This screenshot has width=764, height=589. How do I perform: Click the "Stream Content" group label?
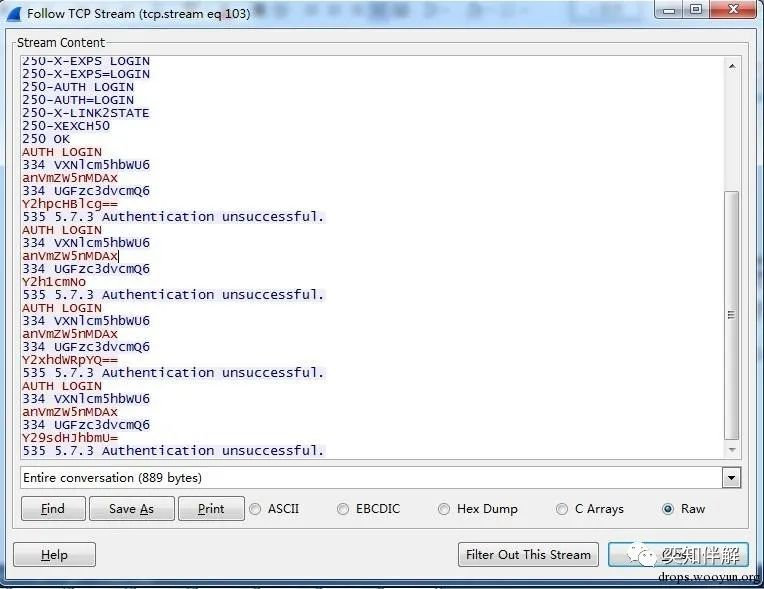61,43
